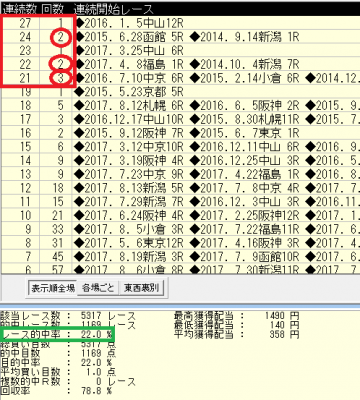The width and height of the screenshot is (360, 400).
Task: Select race 2014.10.4 新潟 7R
Action: click(x=245, y=64)
